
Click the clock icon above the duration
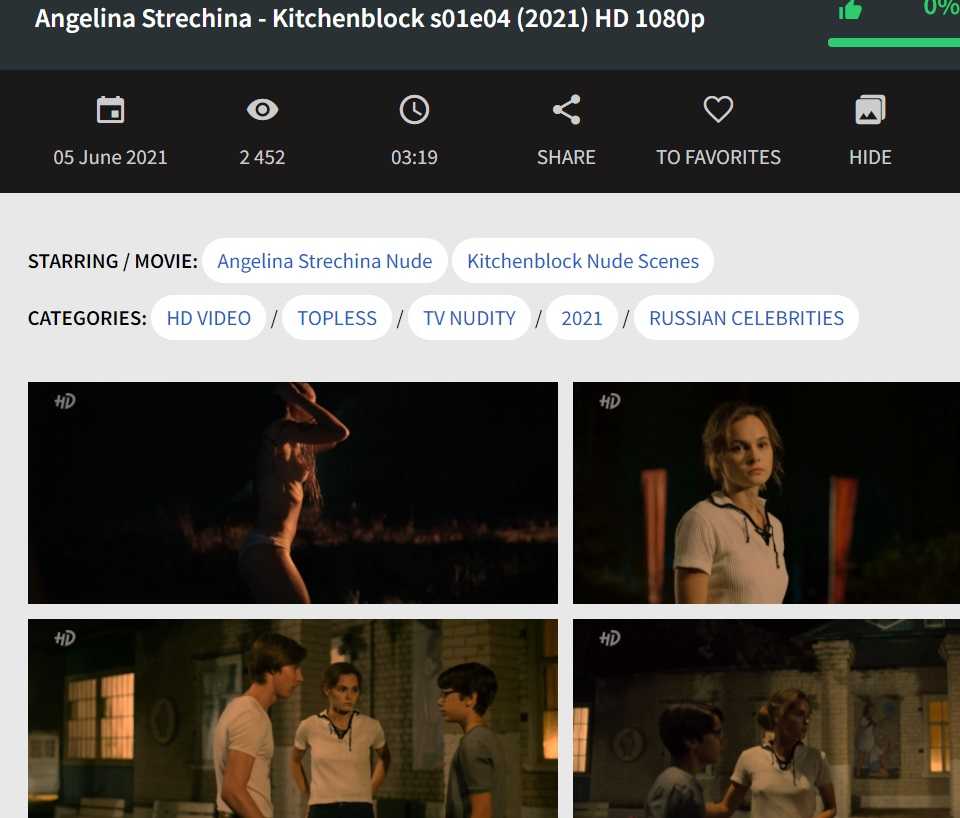[414, 110]
